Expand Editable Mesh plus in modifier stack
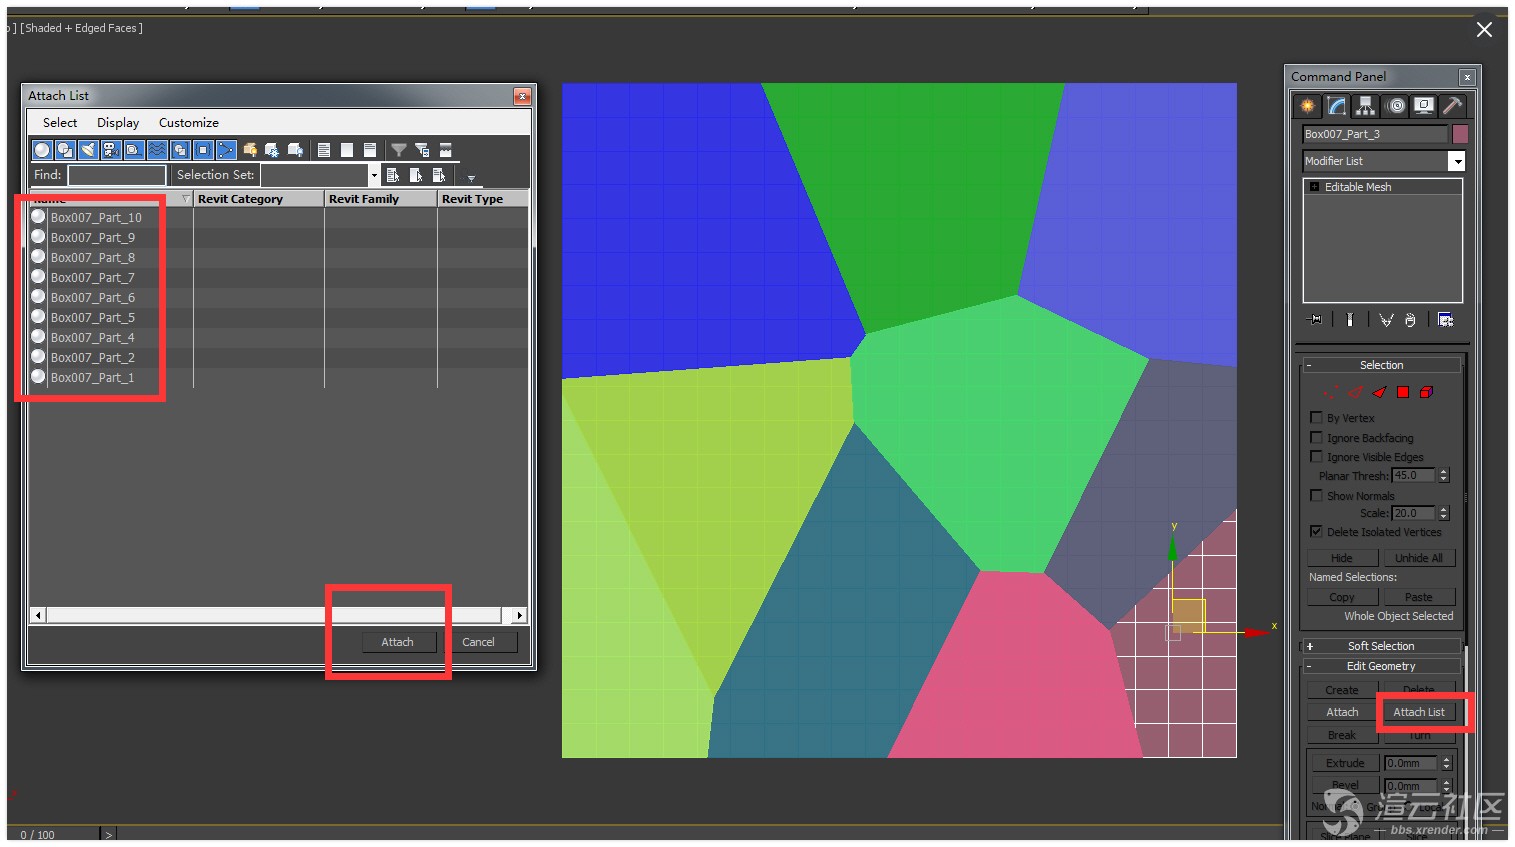 [1314, 187]
